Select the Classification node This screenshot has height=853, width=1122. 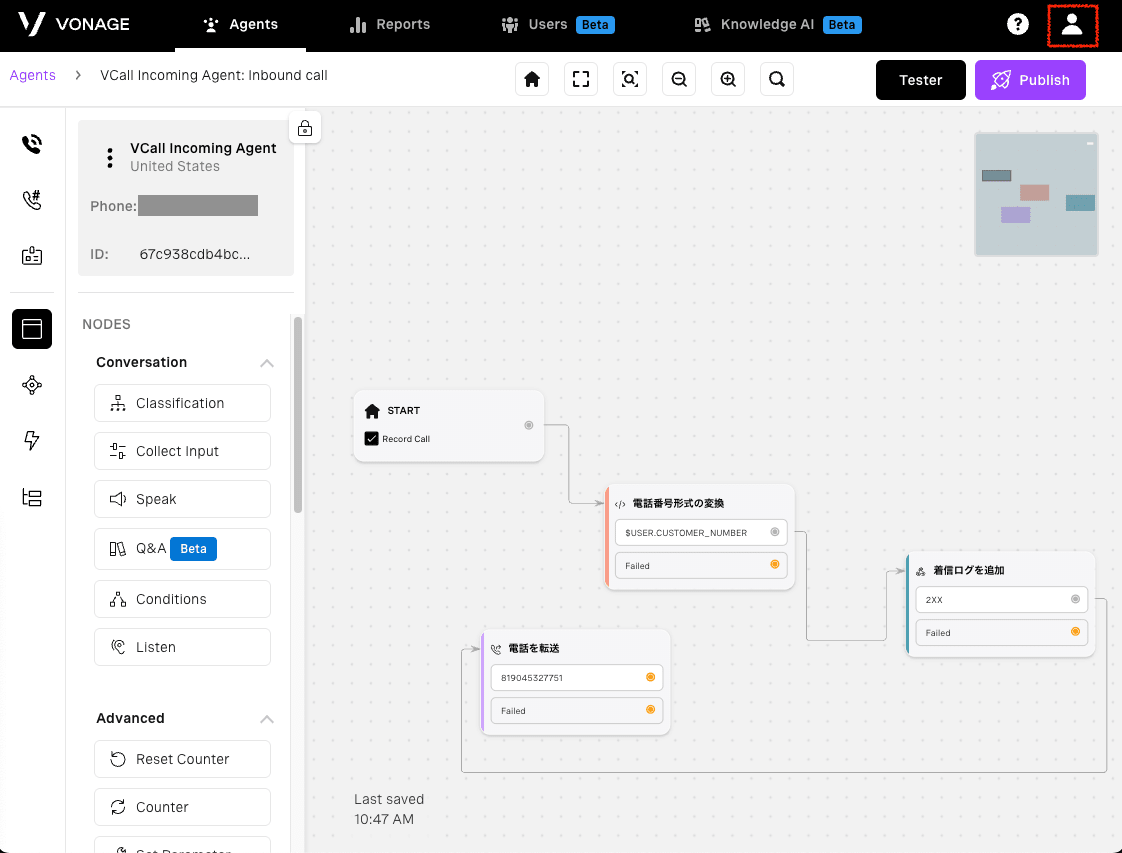pos(182,403)
